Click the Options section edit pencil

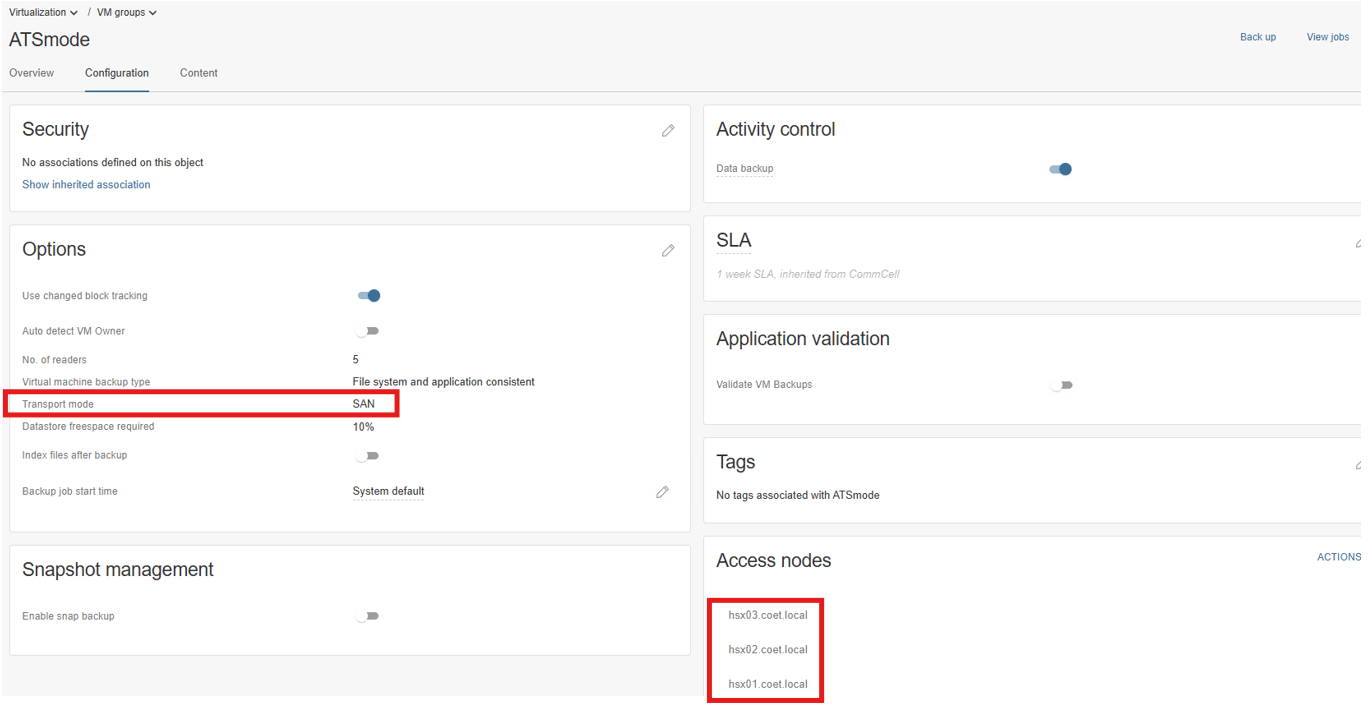[668, 250]
